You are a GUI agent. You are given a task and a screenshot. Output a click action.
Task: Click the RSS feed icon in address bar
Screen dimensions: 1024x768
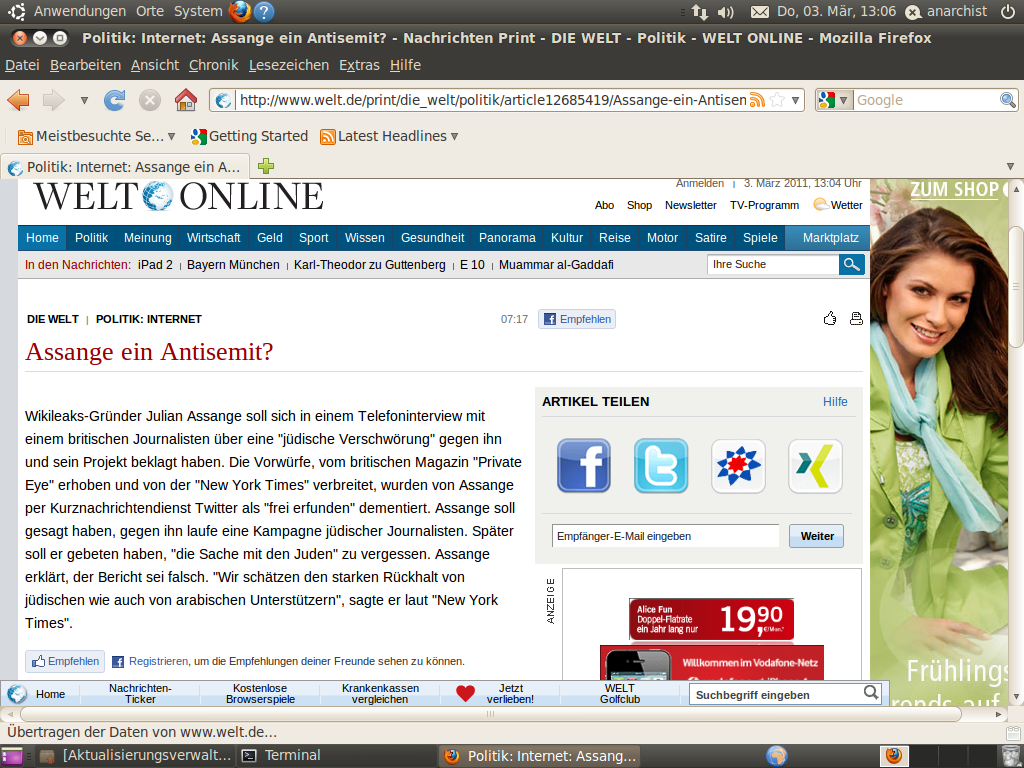click(x=757, y=100)
